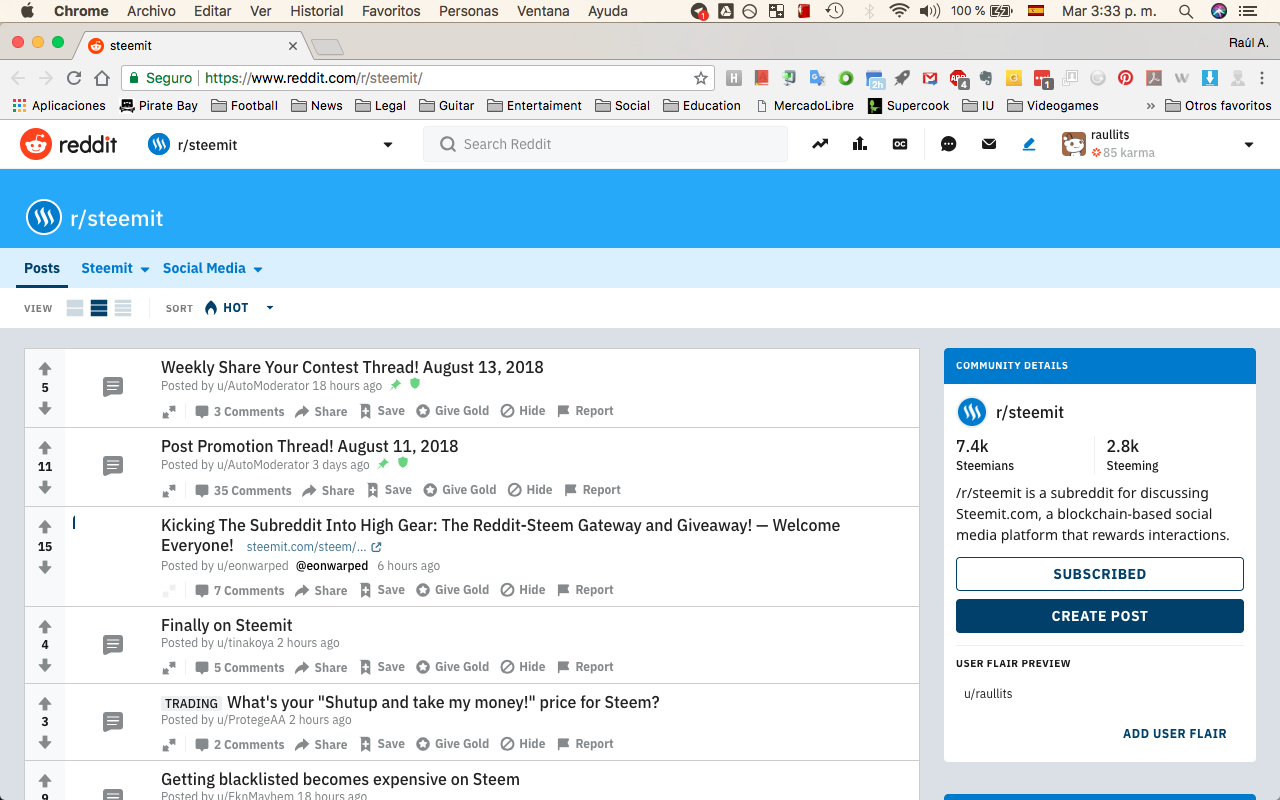Expand the Weekly Share Your Contest Thread post
Screen dimensions: 1280x800
click(x=169, y=411)
